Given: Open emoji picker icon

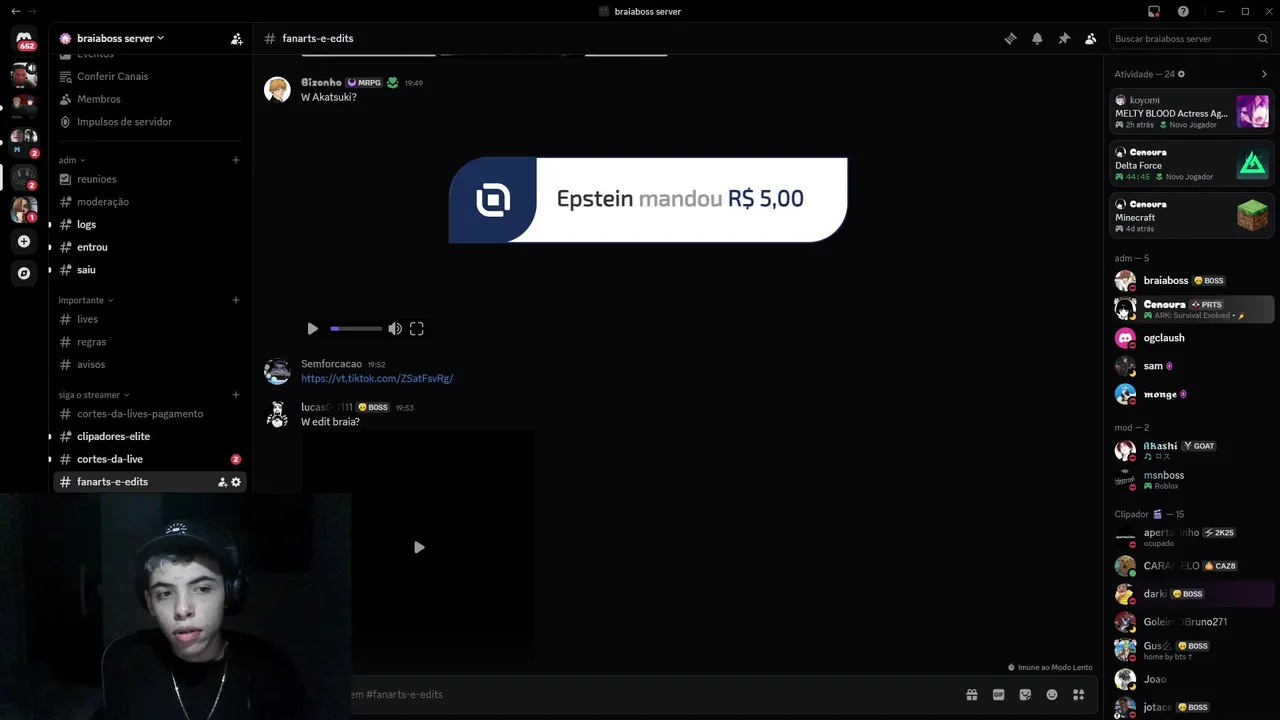Looking at the screenshot, I should 1052,694.
